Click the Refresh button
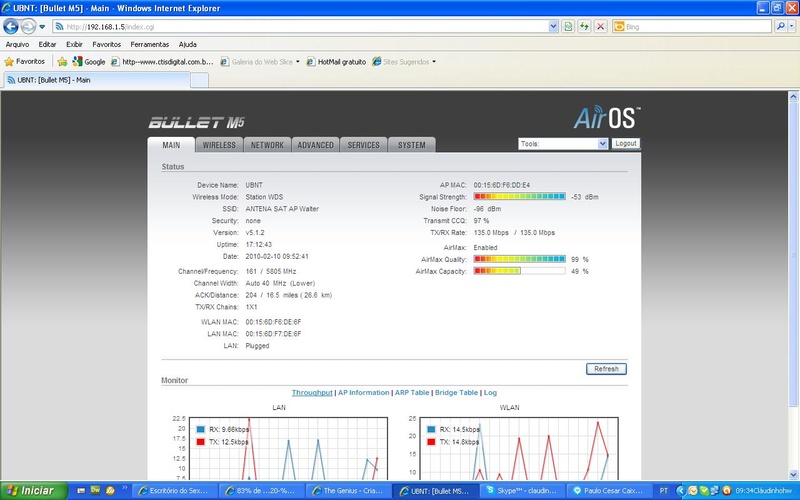Viewport: 800px width, 500px height. pos(606,369)
